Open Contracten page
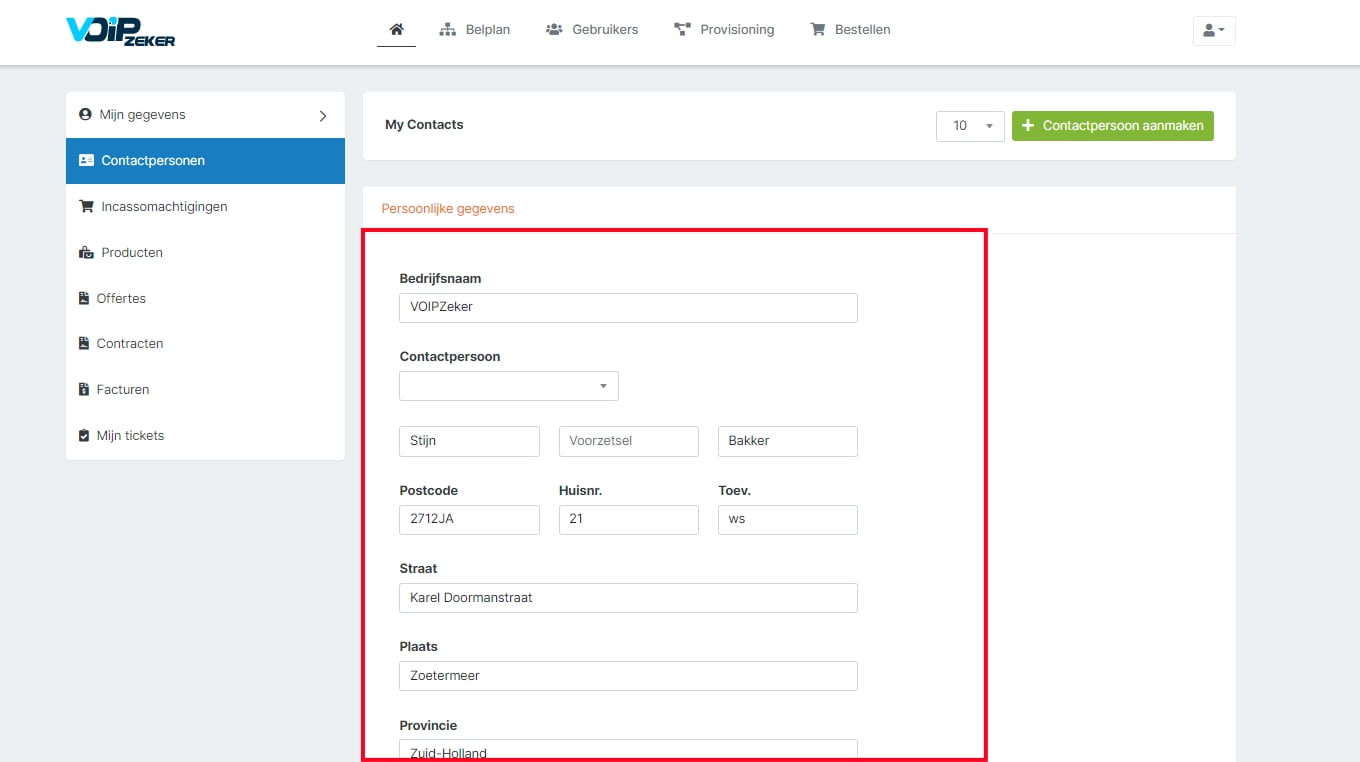Image resolution: width=1360 pixels, height=762 pixels. click(205, 344)
